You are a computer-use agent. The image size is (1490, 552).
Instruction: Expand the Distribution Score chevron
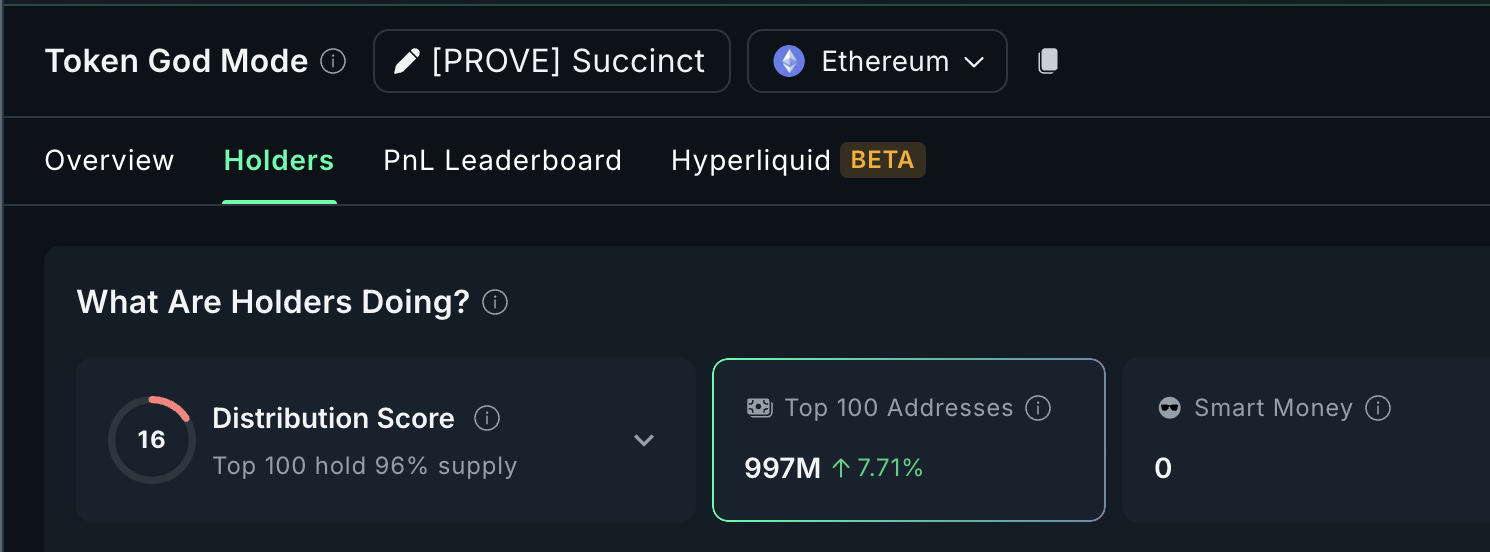(x=644, y=440)
